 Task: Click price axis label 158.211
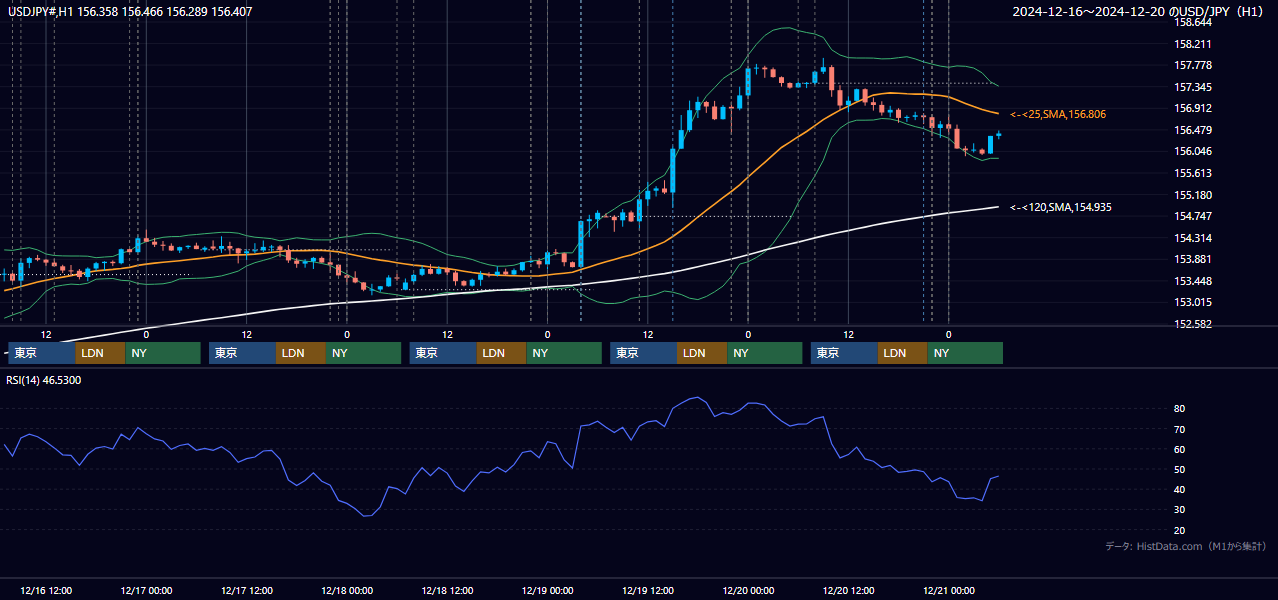click(x=1193, y=44)
